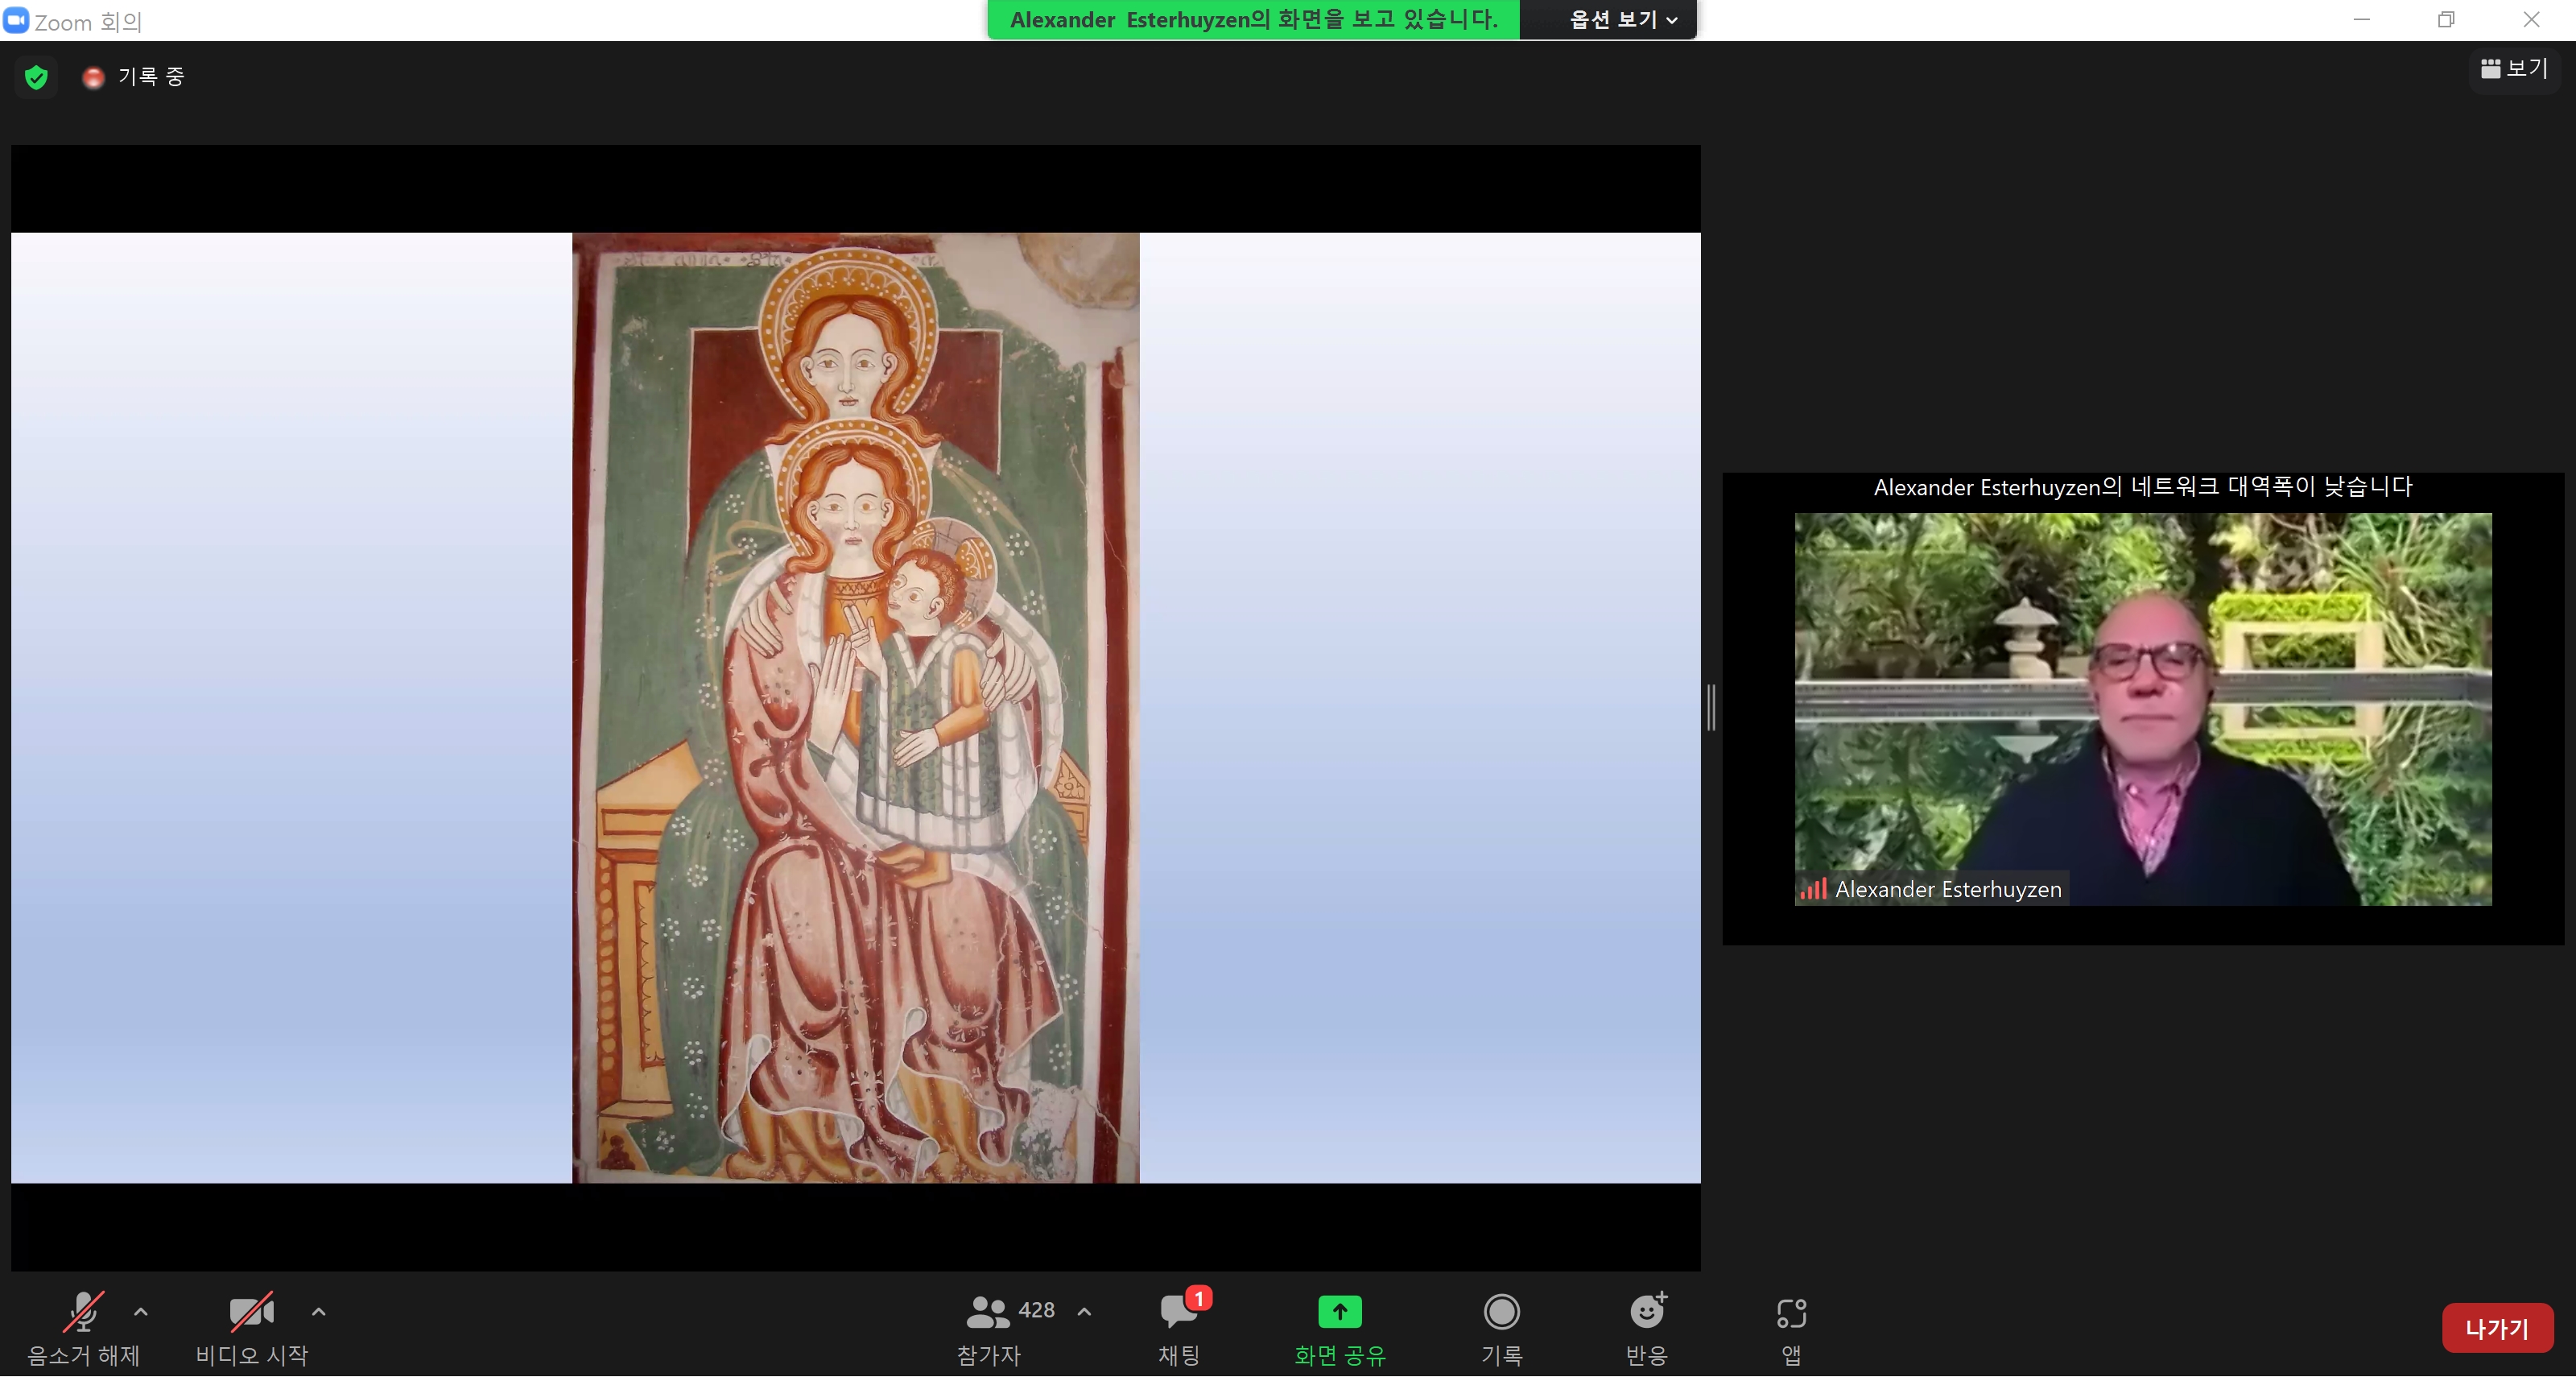Click the green shield encryption icon
2576x1377 pixels.
[36, 77]
